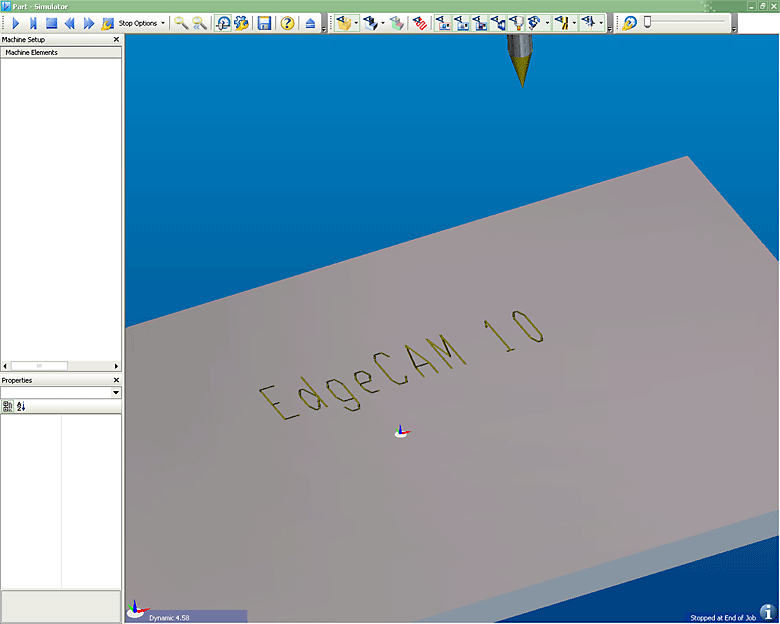Screen dimensions: 780x624
Task: Open simulator settings gear-wrench icon
Action: 241,23
